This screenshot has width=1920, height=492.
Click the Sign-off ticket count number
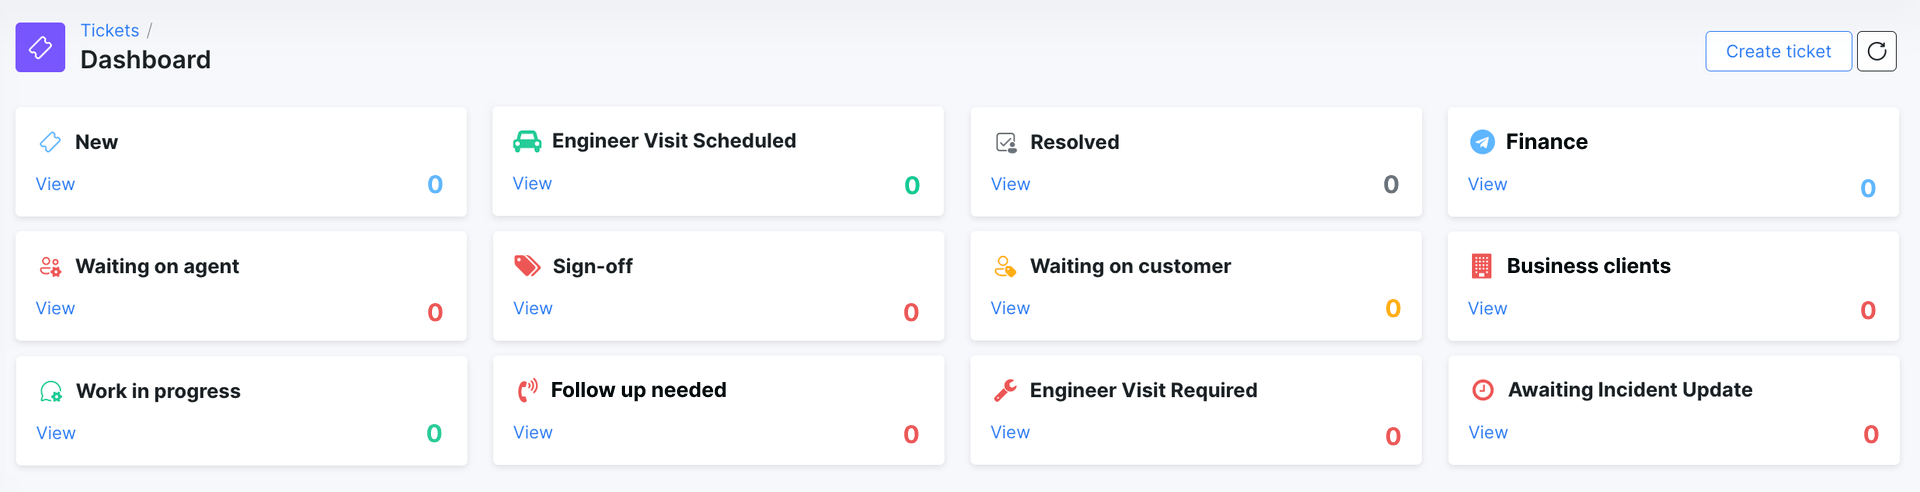coord(911,312)
